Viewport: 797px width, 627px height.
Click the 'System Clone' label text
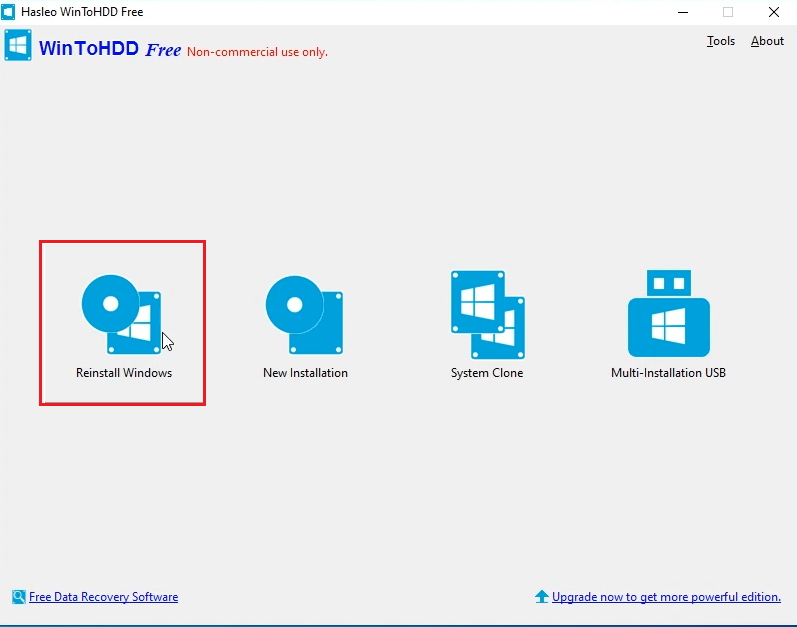(x=487, y=372)
